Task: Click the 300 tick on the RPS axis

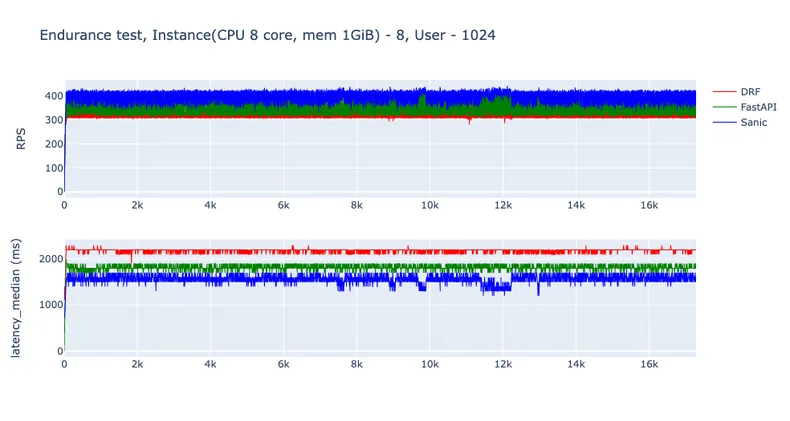Action: pyautogui.click(x=54, y=120)
